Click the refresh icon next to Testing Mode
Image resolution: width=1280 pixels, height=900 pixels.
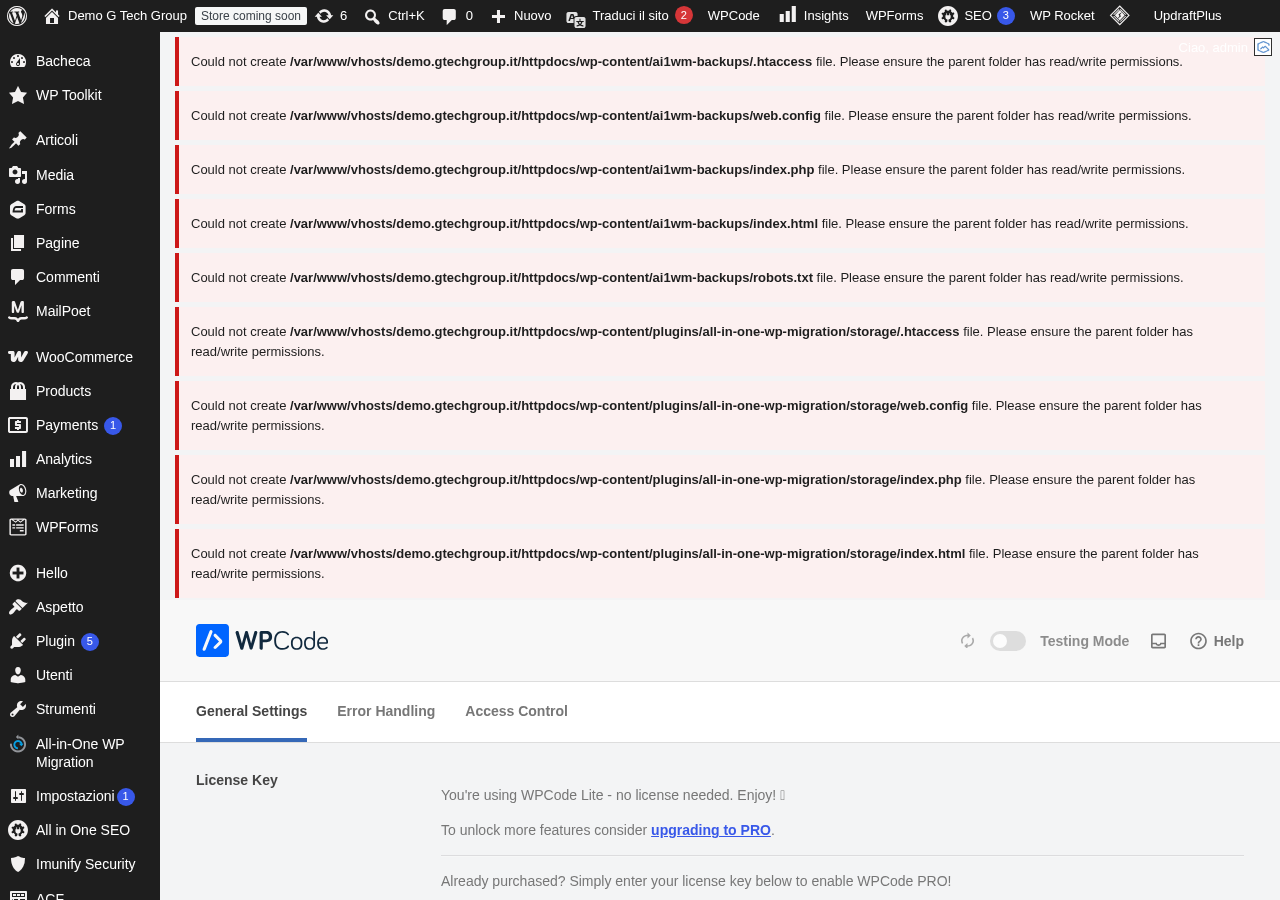[967, 641]
